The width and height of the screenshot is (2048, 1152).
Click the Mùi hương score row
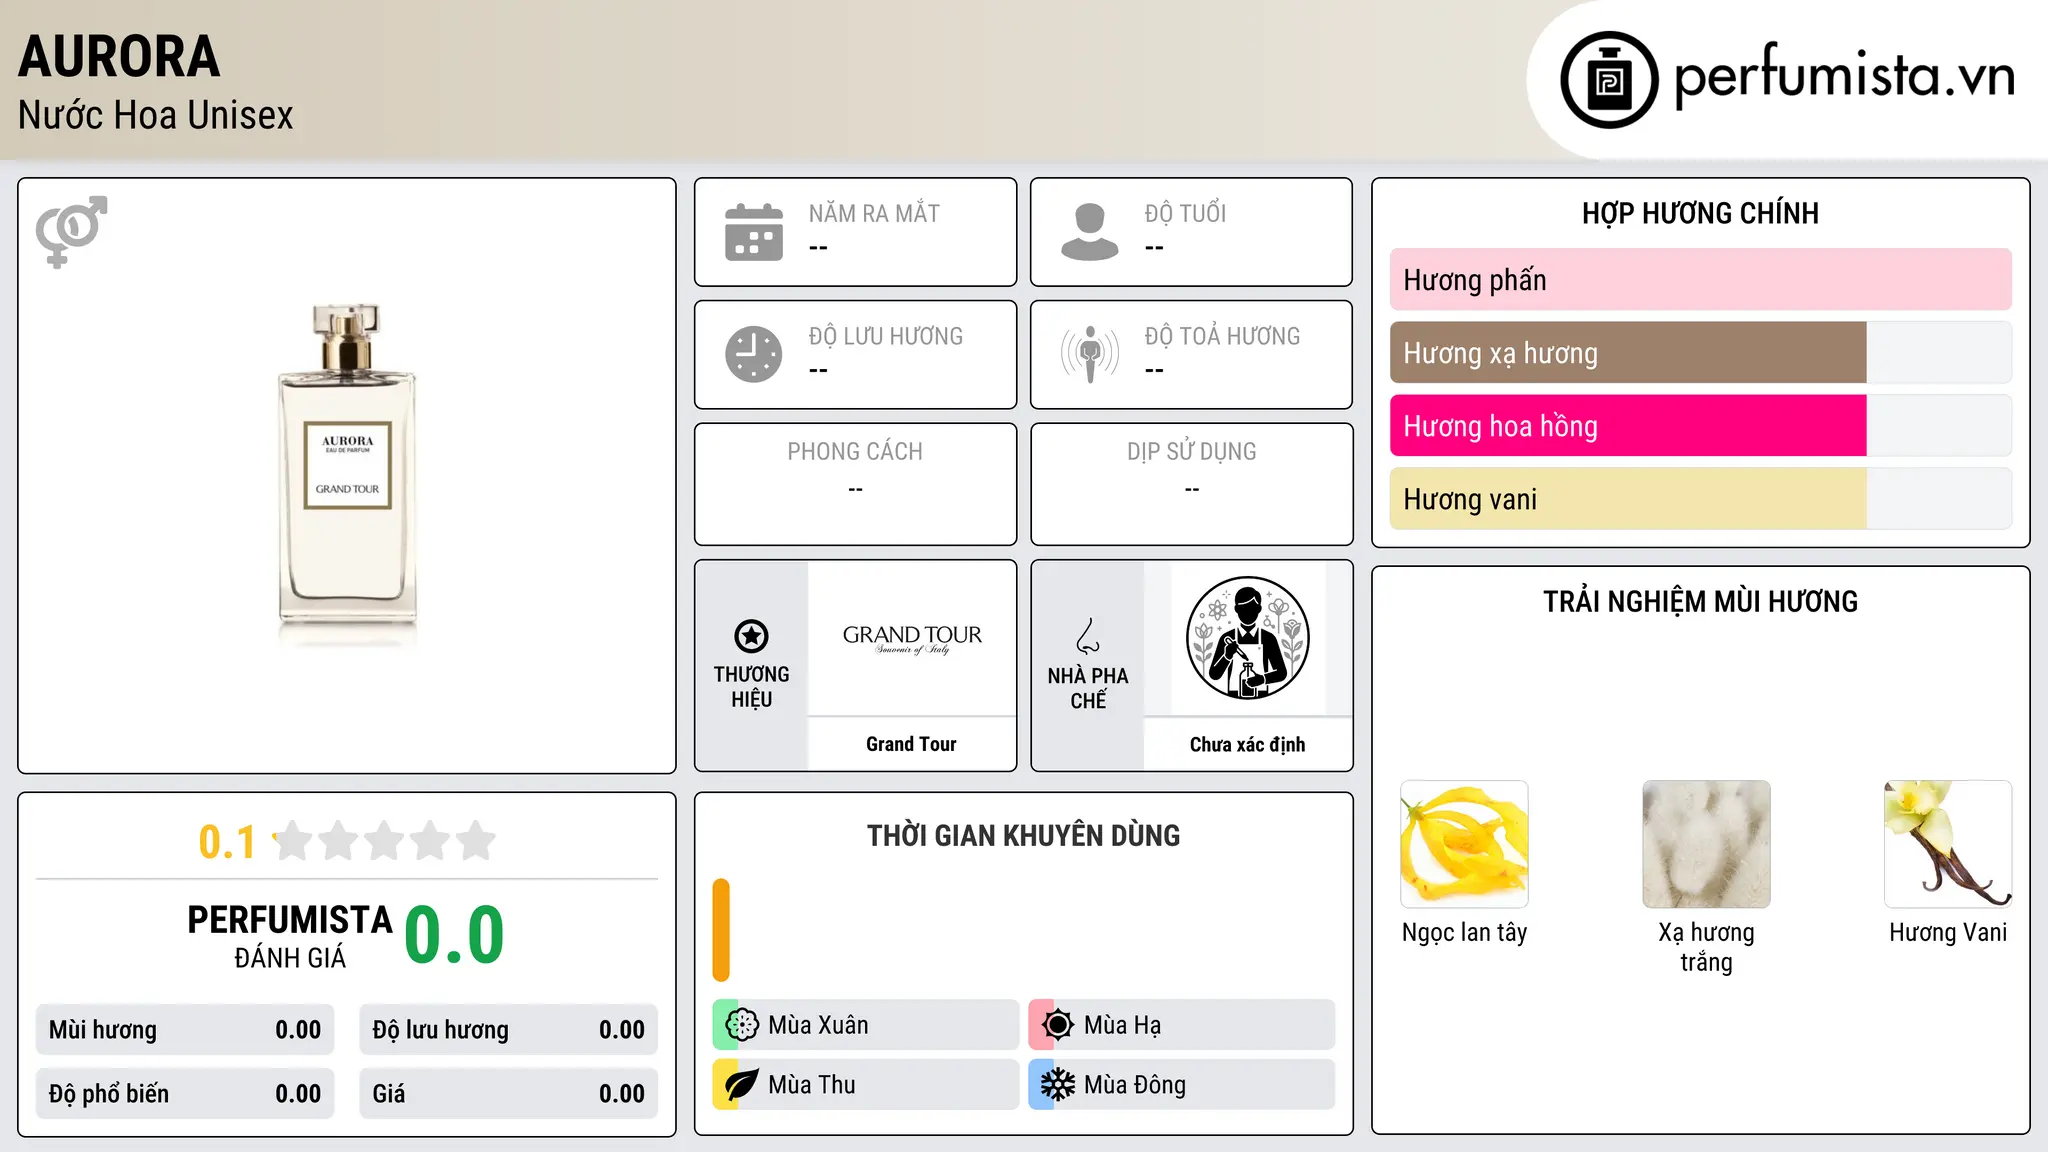click(185, 1030)
